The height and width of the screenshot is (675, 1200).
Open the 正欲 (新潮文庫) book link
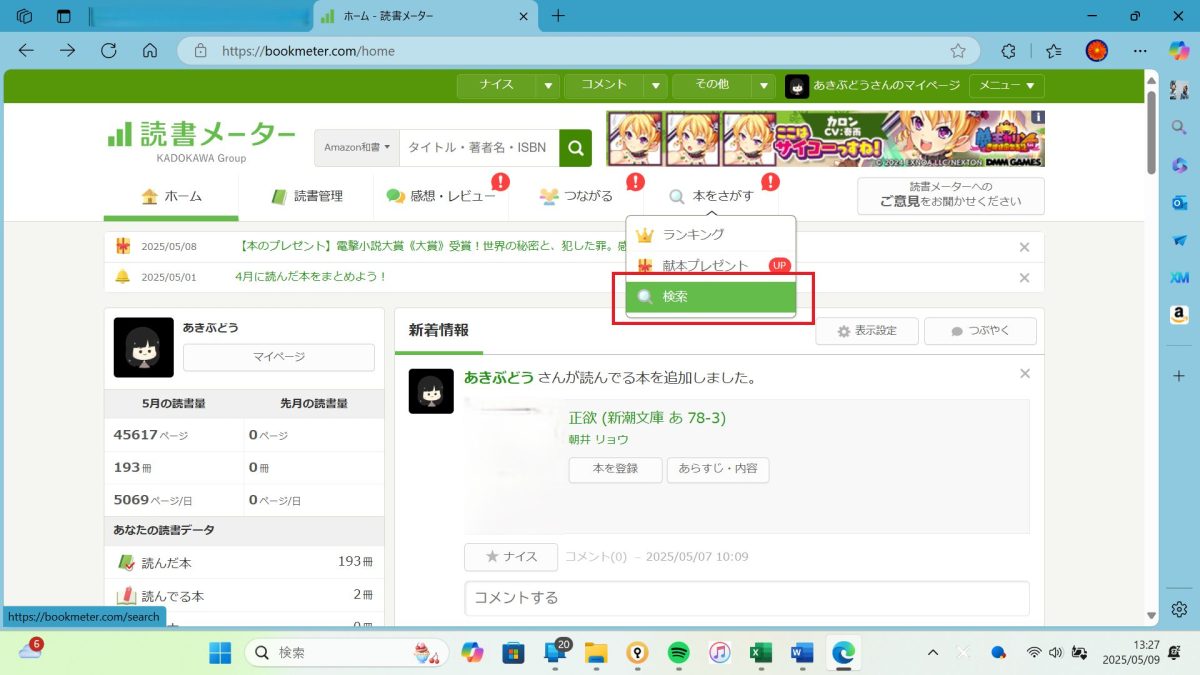pyautogui.click(x=647, y=418)
